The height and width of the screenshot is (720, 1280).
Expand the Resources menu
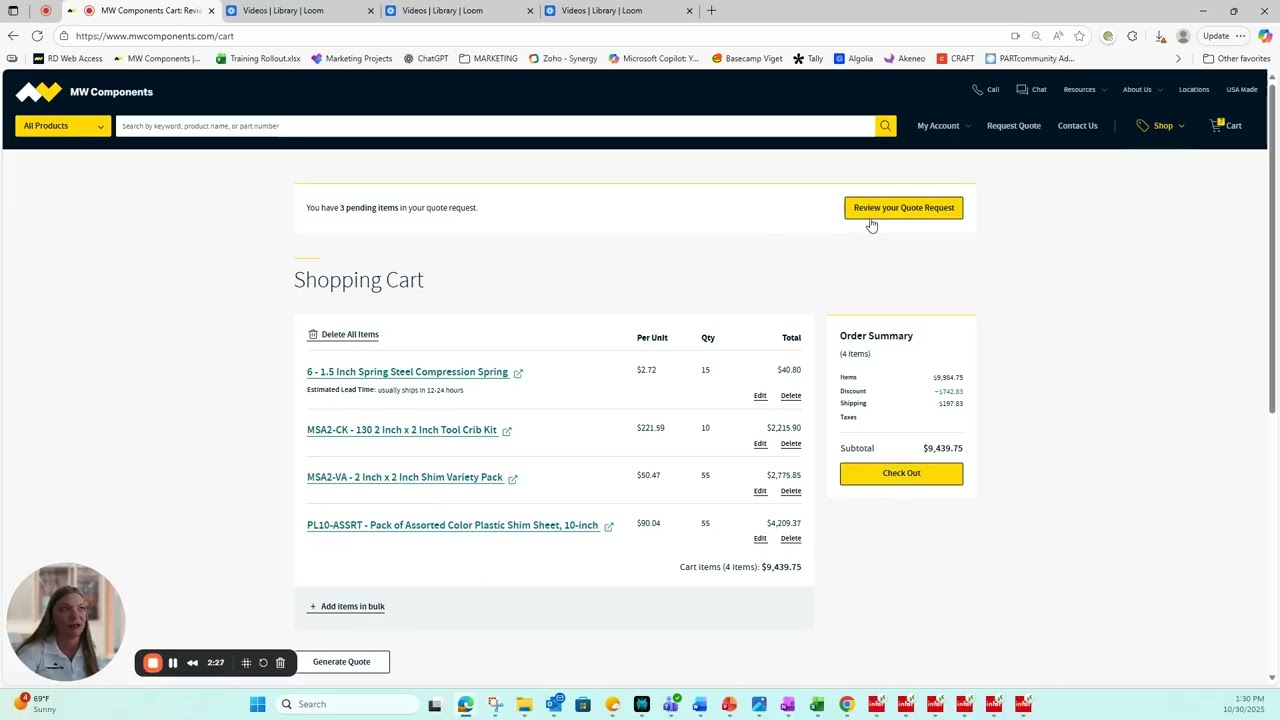pyautogui.click(x=1084, y=90)
